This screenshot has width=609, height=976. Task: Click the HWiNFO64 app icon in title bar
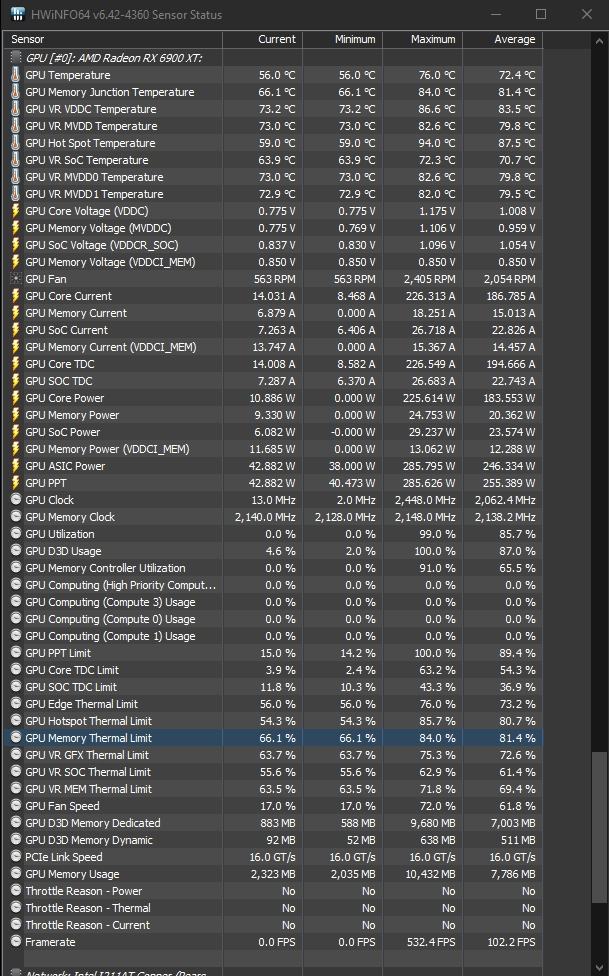coord(17,13)
